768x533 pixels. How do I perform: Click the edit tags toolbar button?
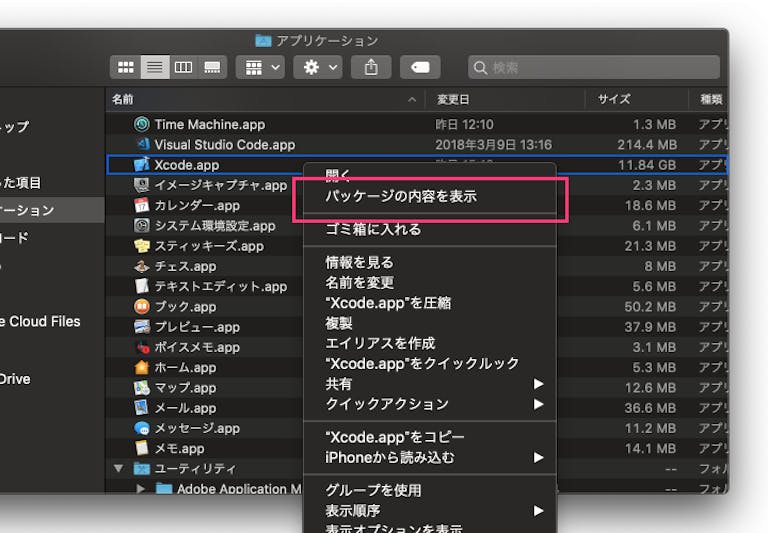pyautogui.click(x=420, y=67)
